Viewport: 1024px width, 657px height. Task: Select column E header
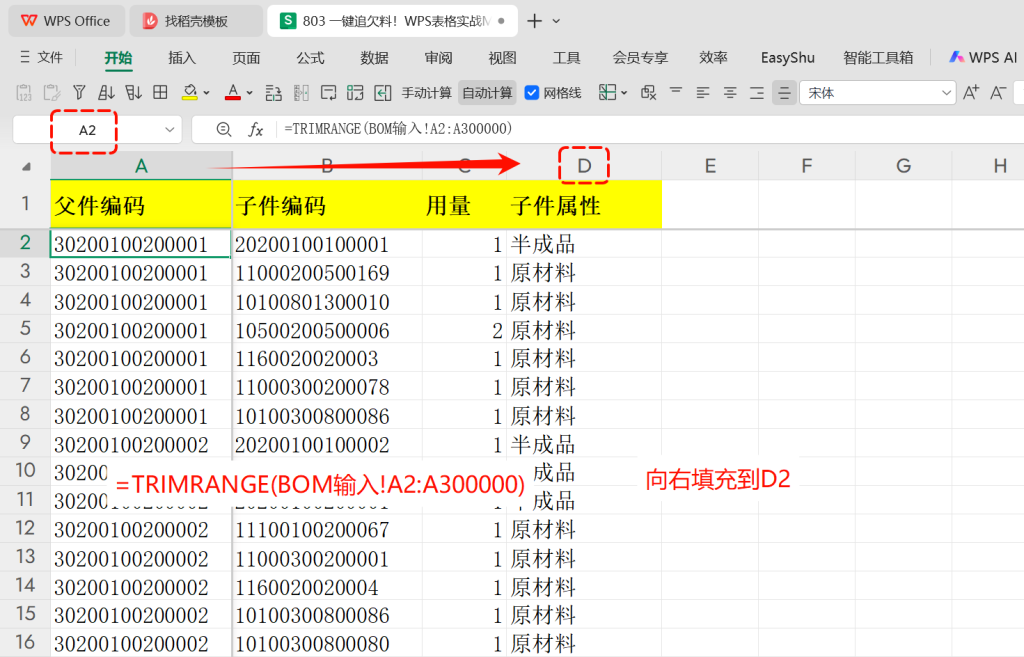(710, 166)
